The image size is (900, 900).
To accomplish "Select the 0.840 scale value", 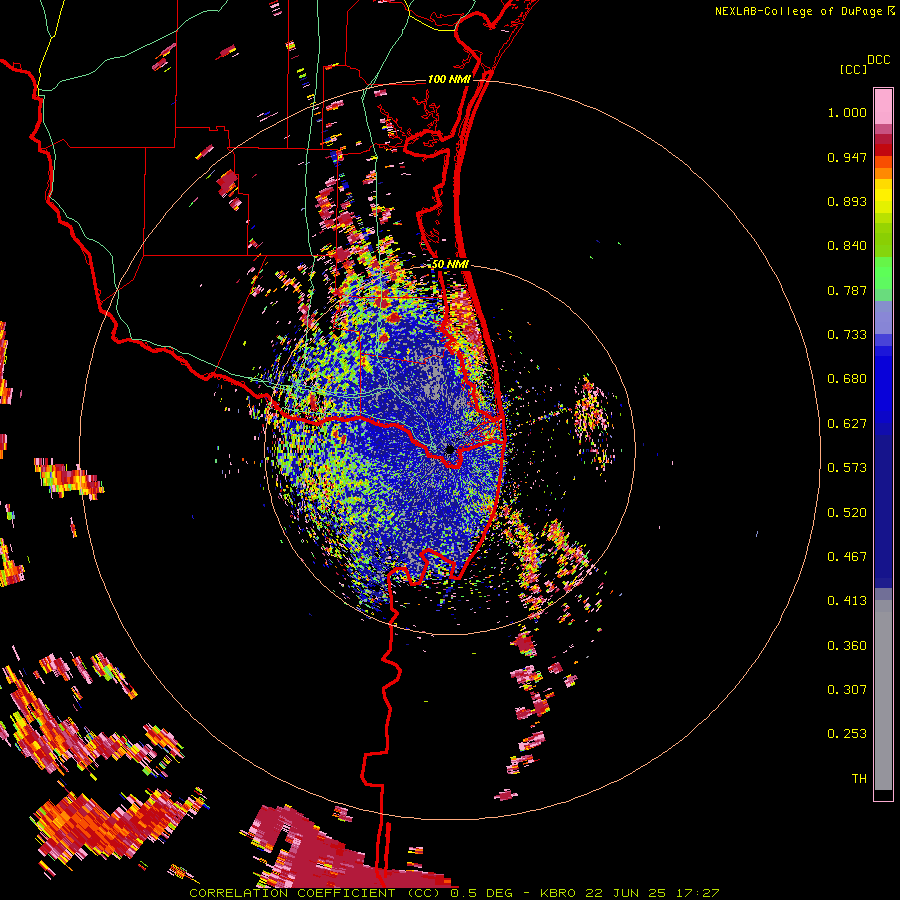I will [x=847, y=246].
